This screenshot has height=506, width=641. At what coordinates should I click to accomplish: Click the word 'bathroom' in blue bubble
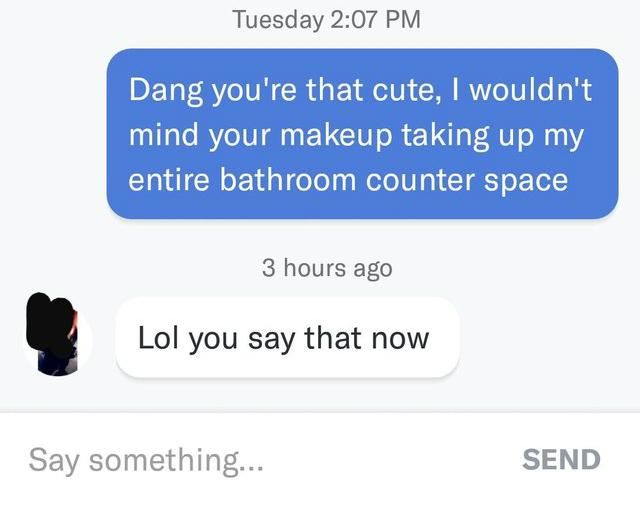[x=288, y=180]
